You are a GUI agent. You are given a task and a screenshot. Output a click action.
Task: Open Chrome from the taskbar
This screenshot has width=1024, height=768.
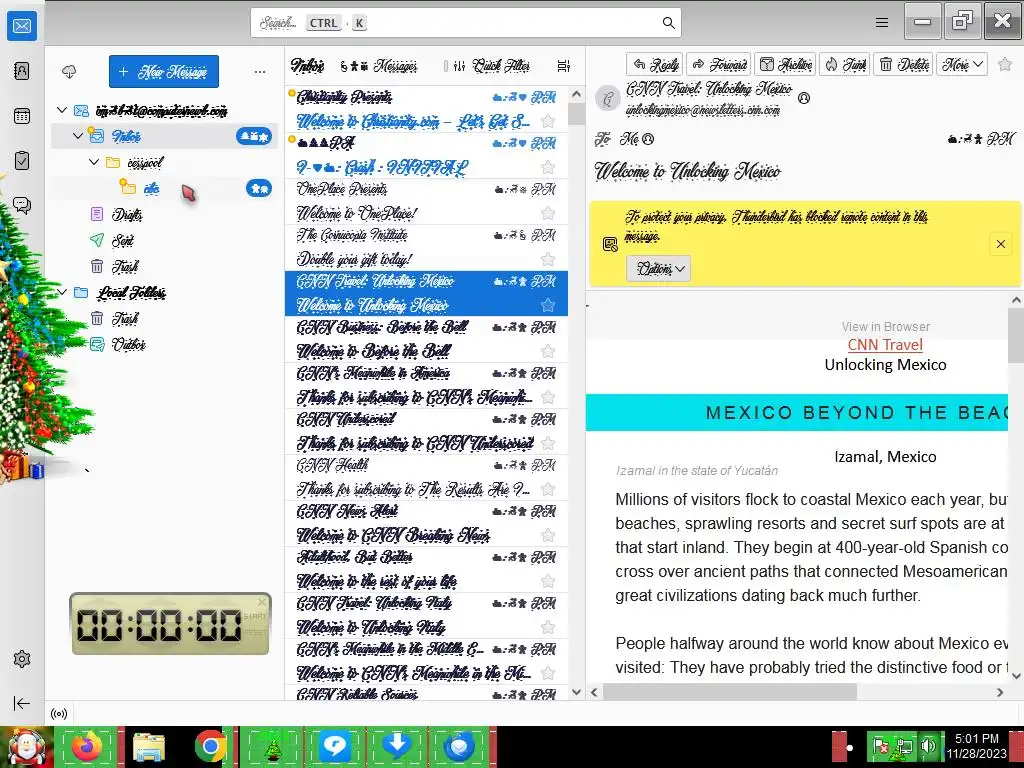tap(210, 746)
